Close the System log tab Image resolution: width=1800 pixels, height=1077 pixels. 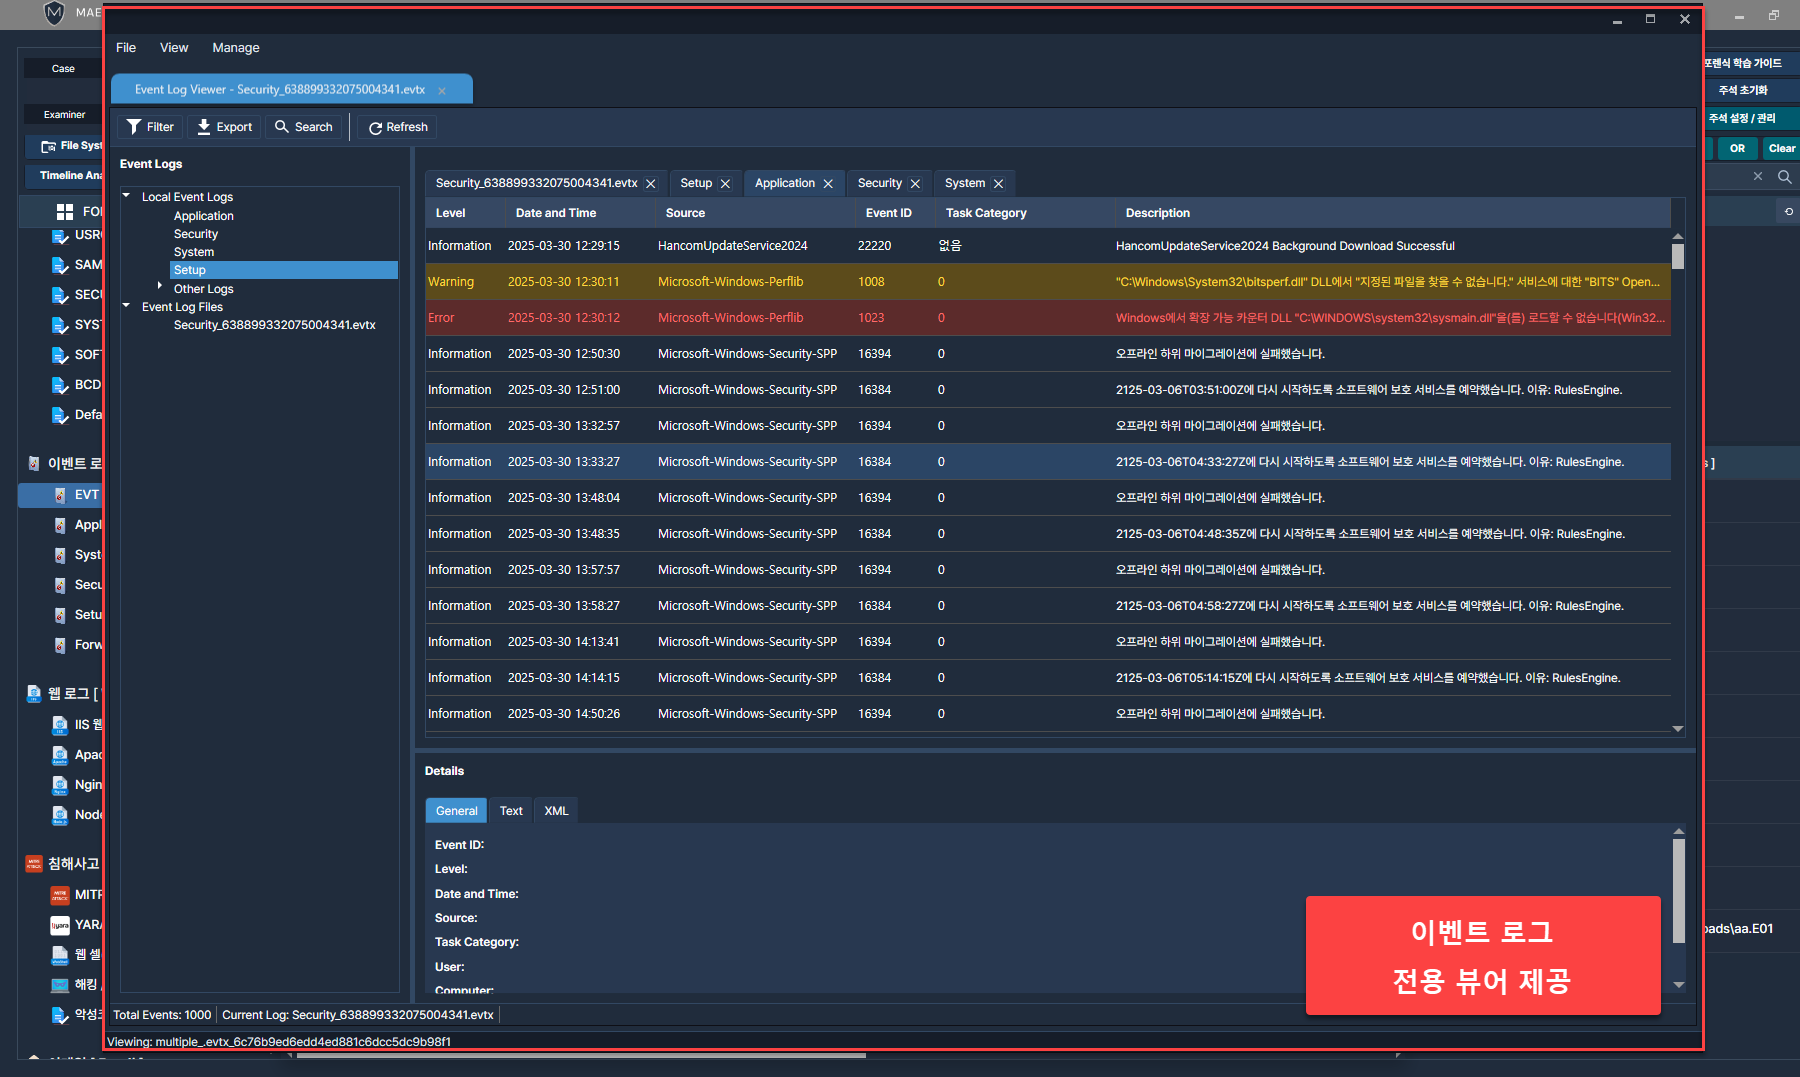coord(998,184)
